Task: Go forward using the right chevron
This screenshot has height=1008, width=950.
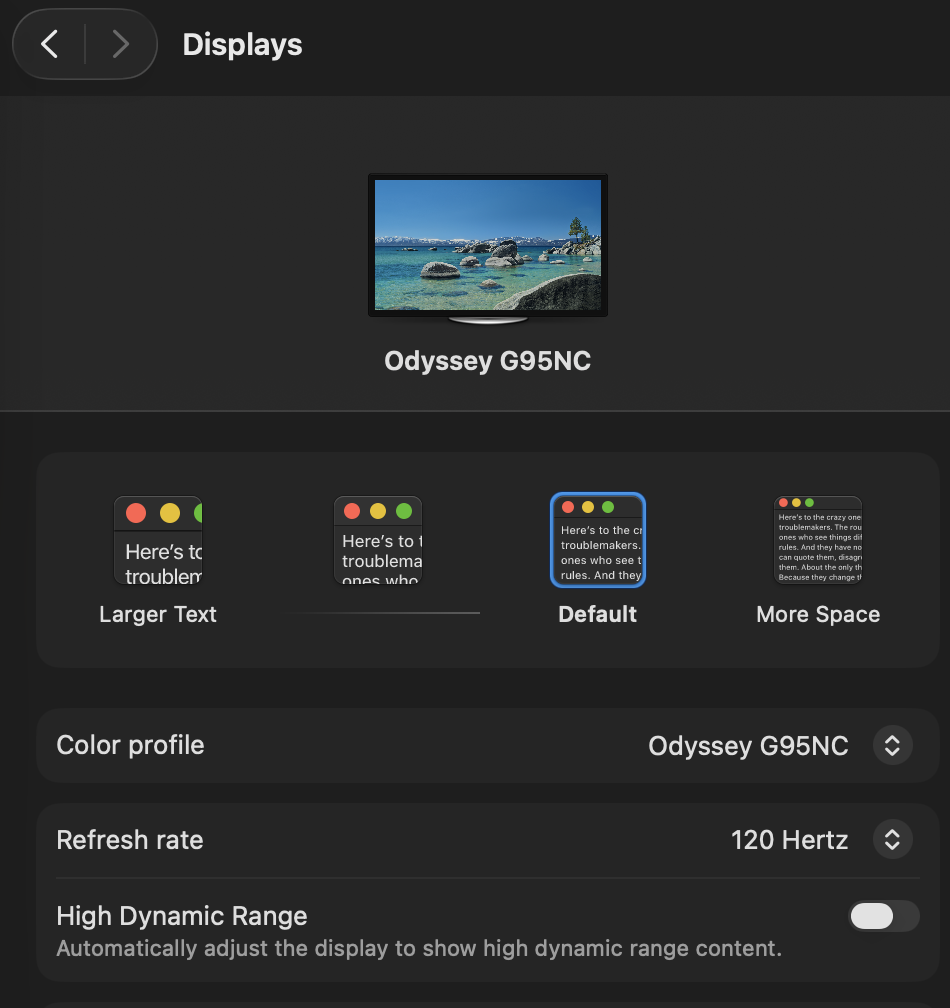Action: [x=121, y=44]
